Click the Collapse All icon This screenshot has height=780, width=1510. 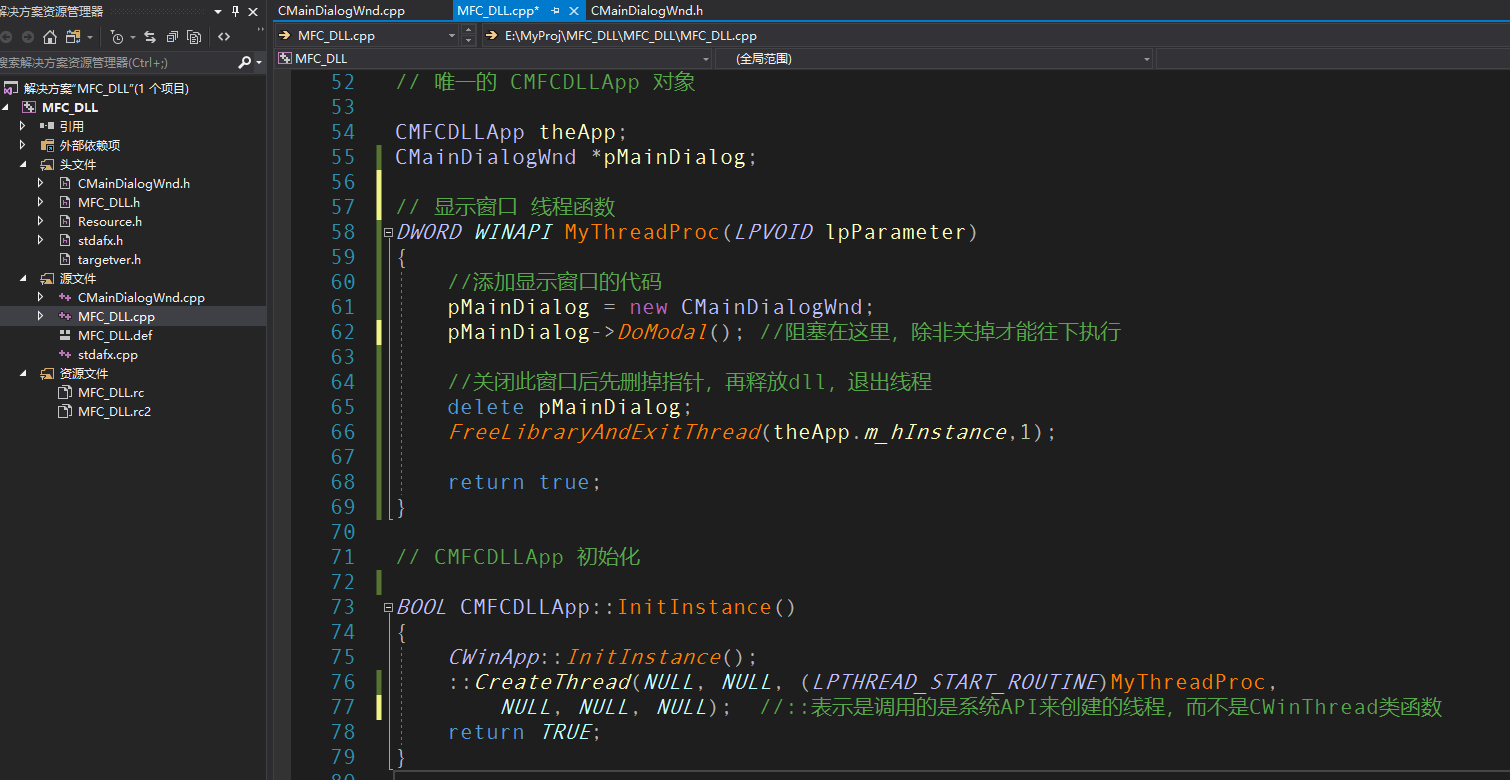[172, 37]
